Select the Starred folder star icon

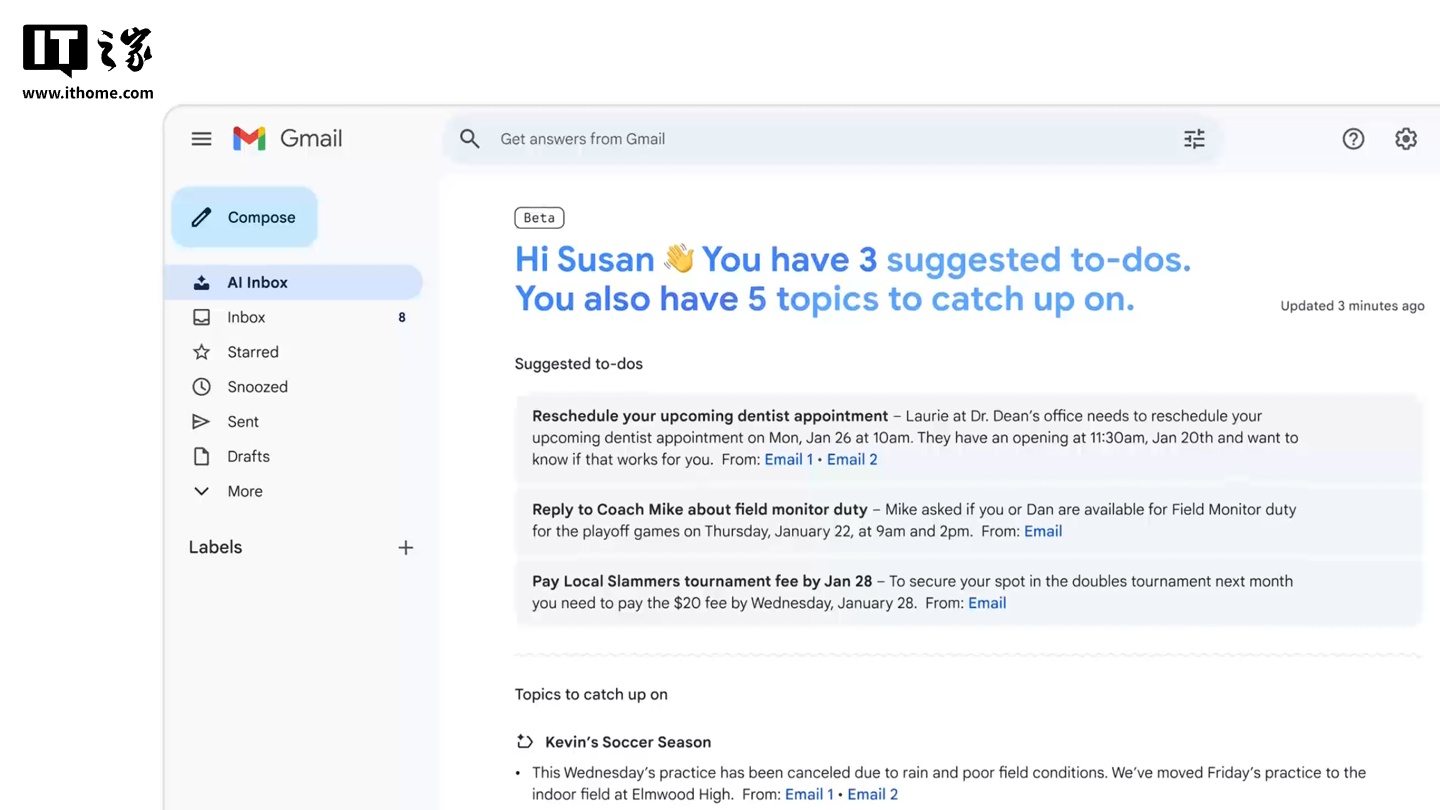tap(202, 351)
